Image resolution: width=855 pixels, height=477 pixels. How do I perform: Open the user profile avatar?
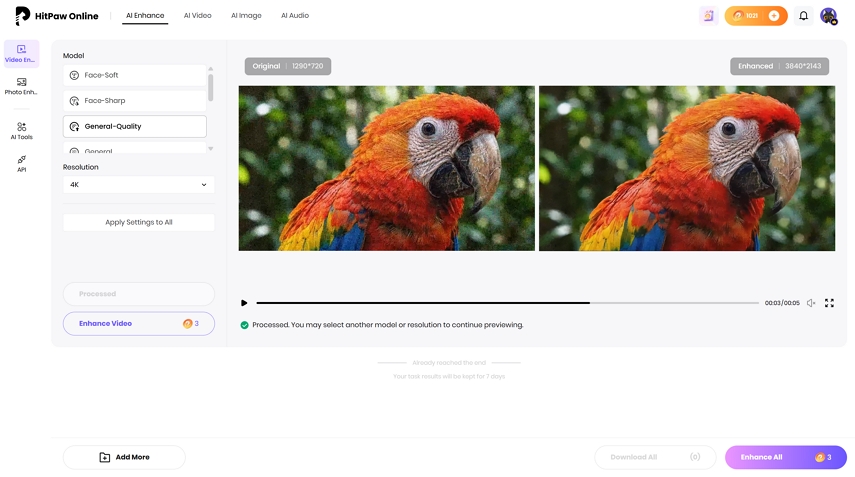tap(829, 16)
